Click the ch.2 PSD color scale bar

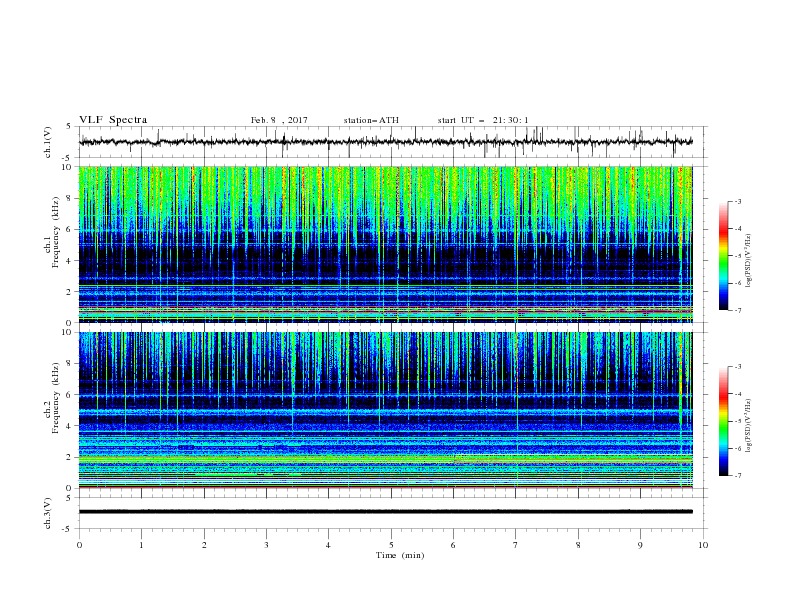coord(724,421)
